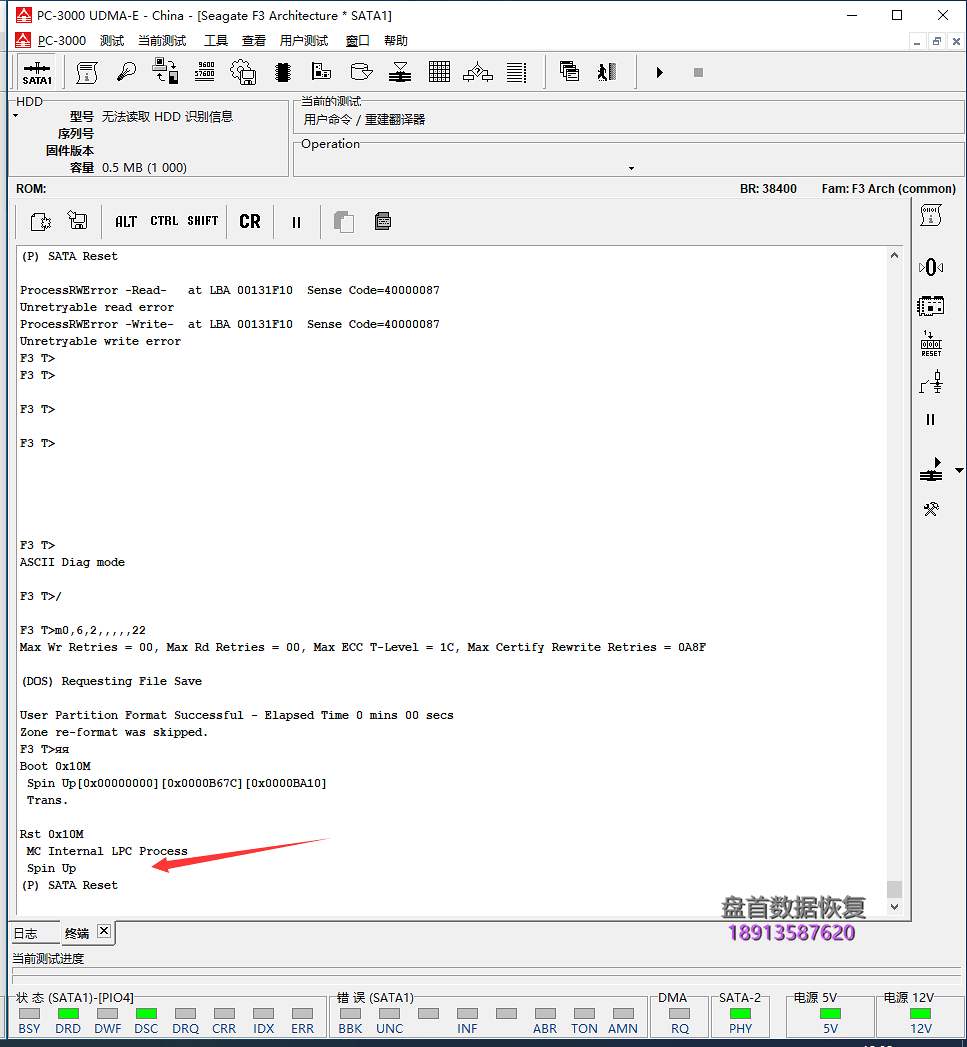
Task: Click sidebar heads play icon
Action: click(x=931, y=469)
